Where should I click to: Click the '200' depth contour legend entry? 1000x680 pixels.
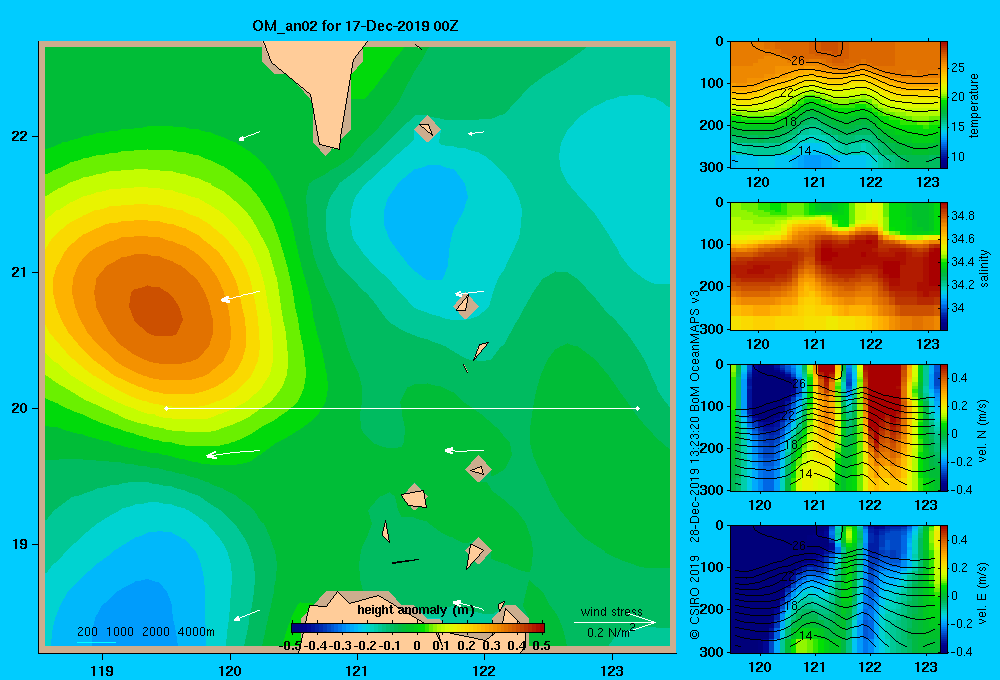click(87, 632)
